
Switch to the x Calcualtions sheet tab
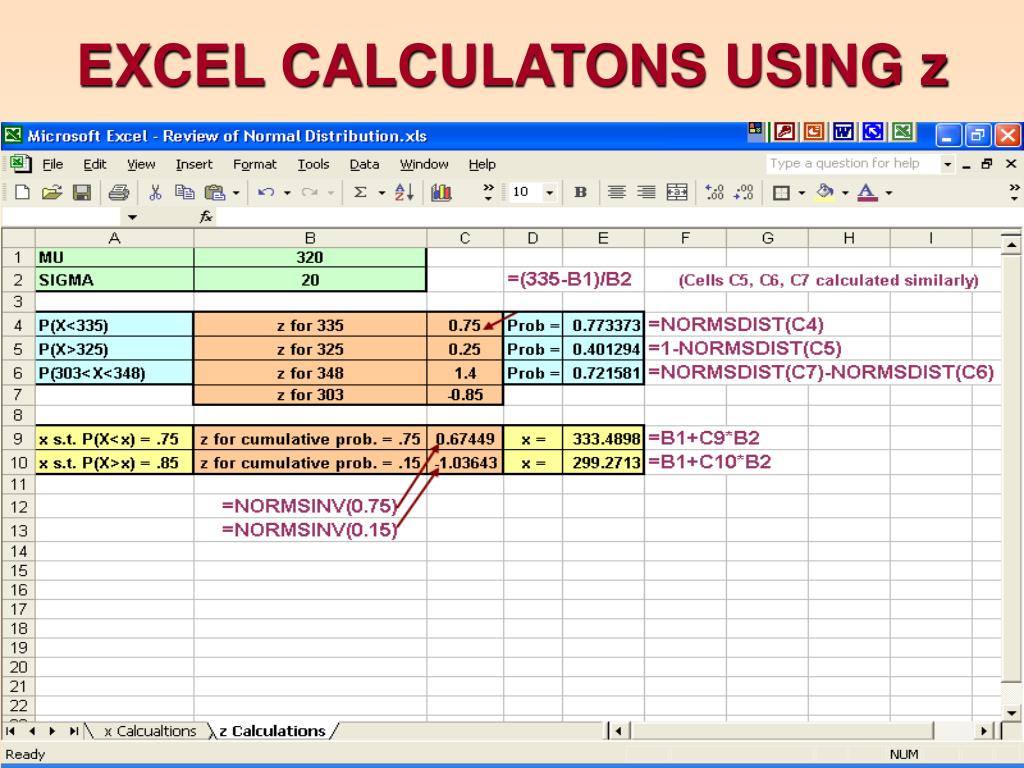(x=150, y=731)
